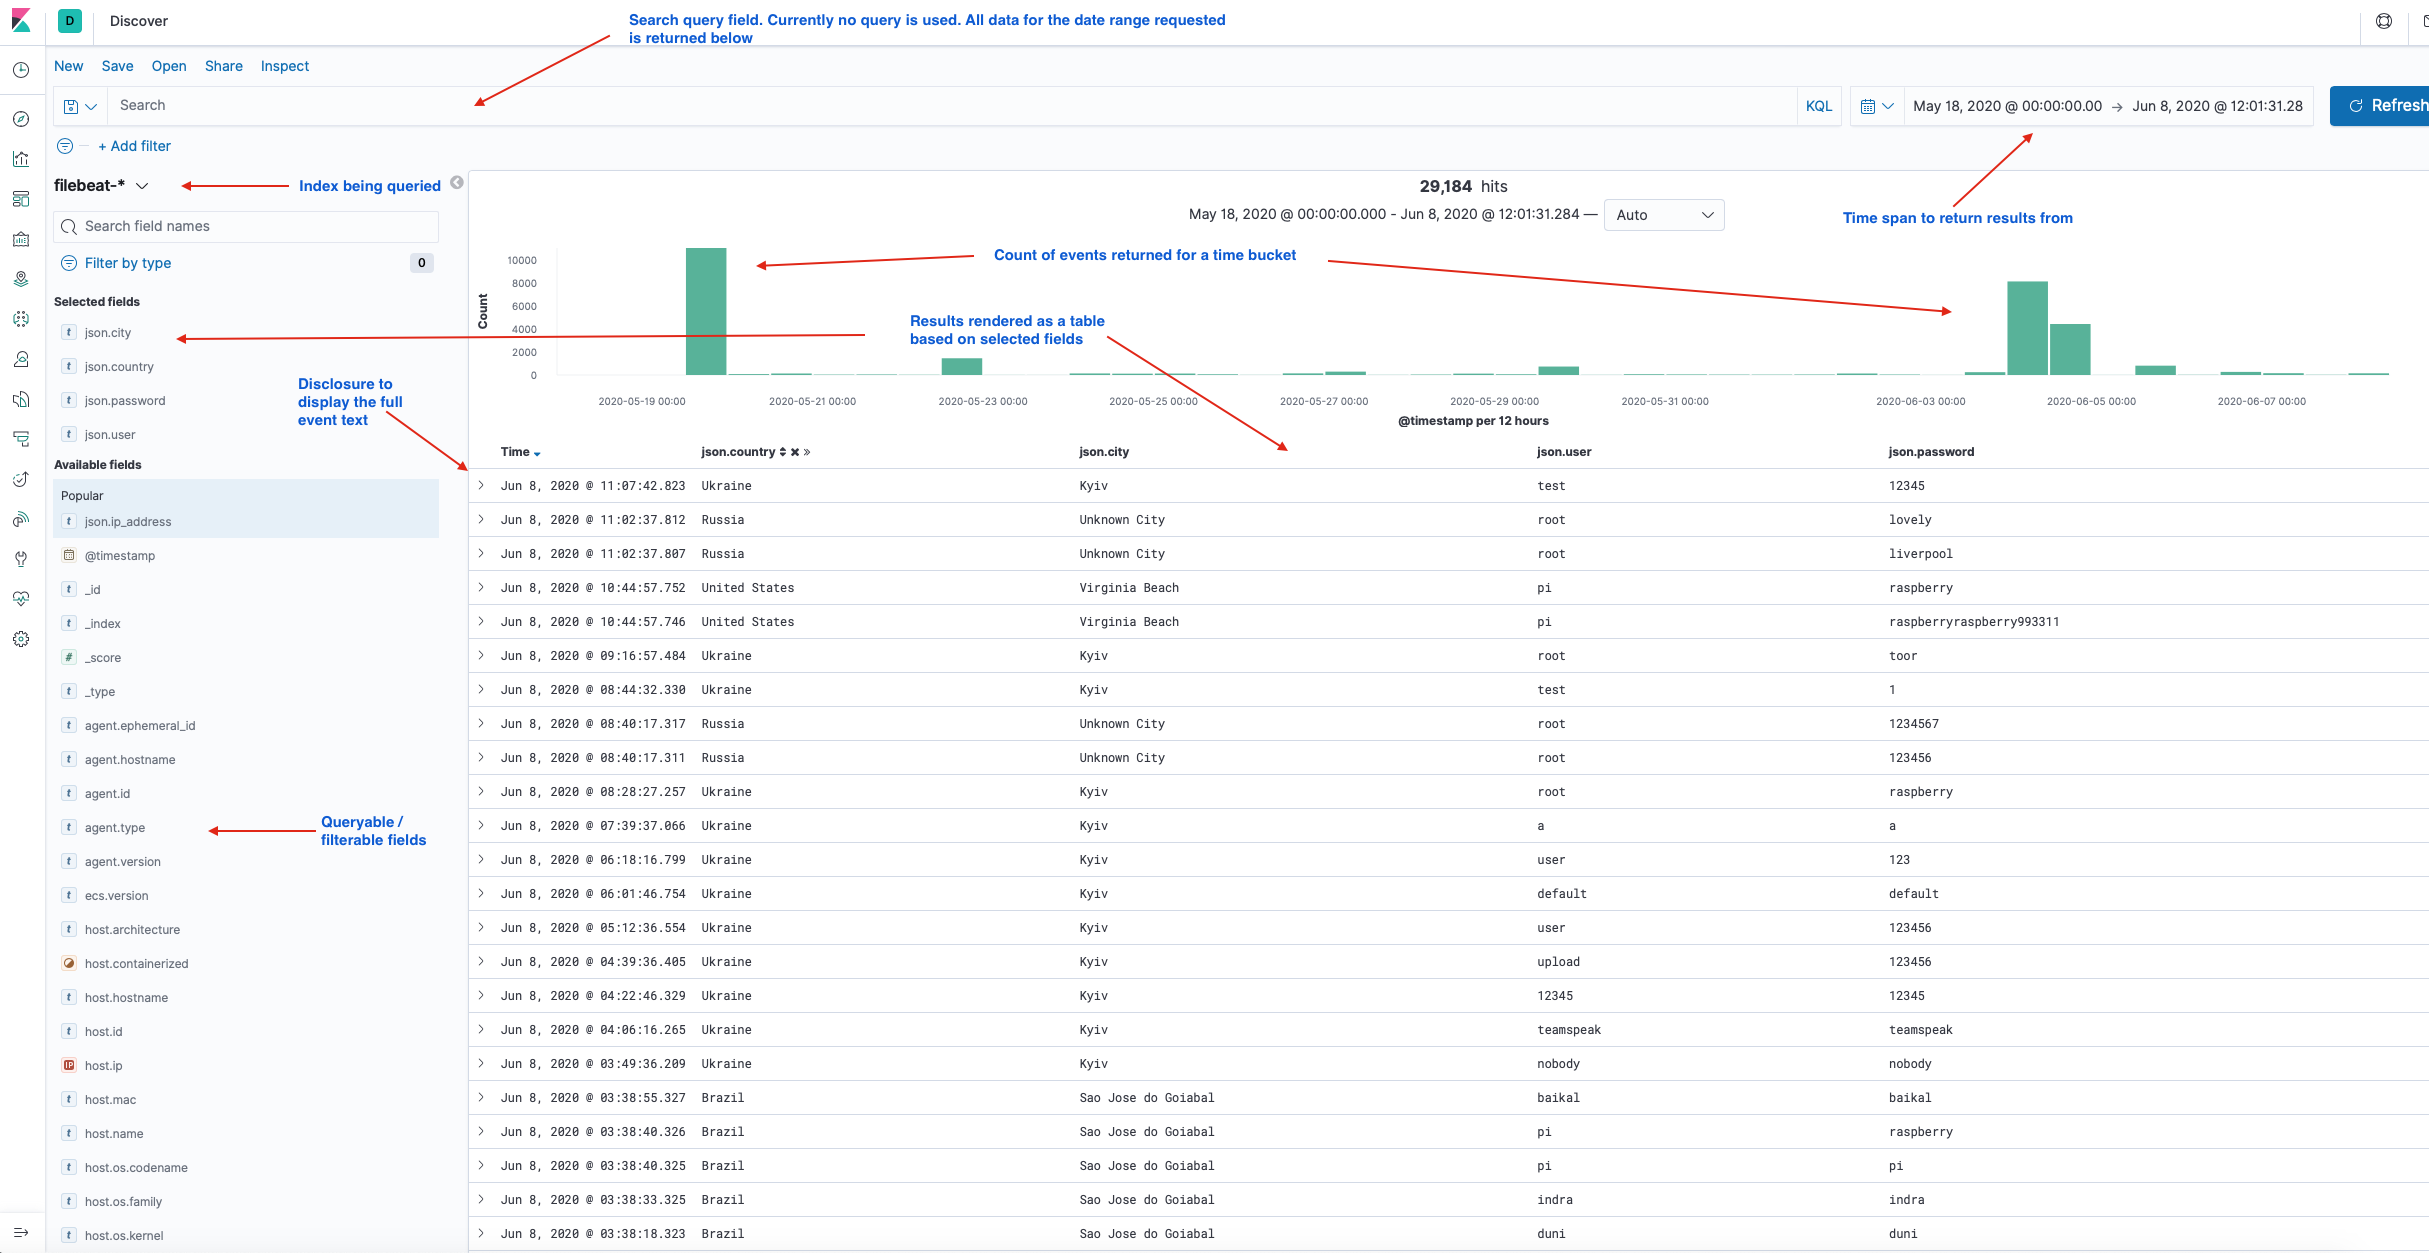
Task: Open the Maps icon in sidebar
Action: (21, 279)
